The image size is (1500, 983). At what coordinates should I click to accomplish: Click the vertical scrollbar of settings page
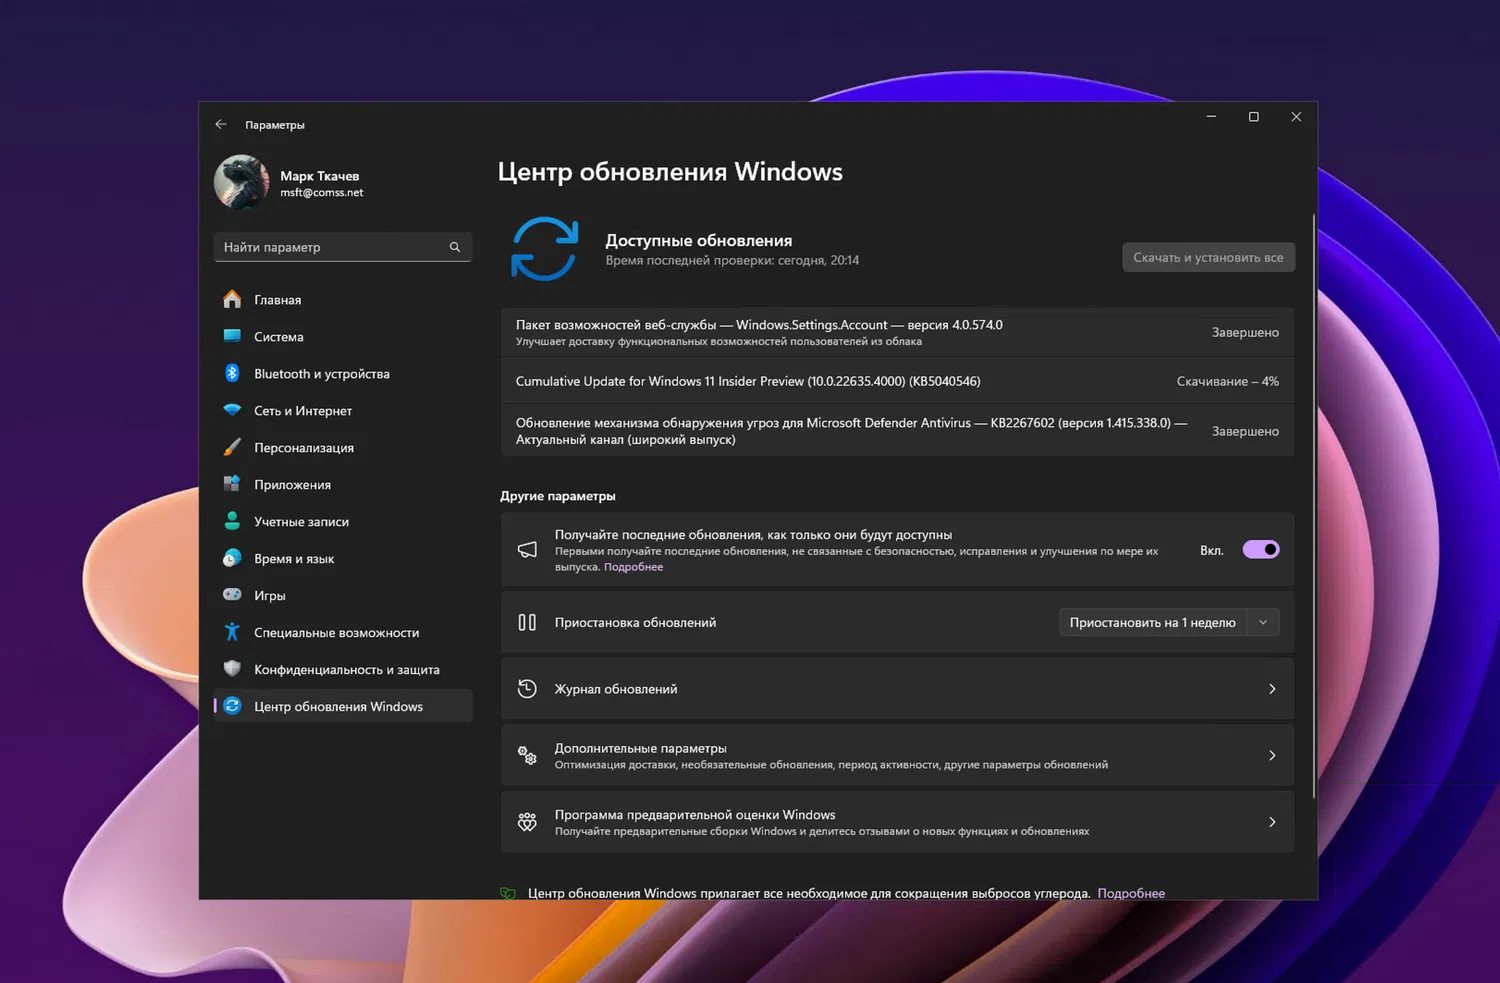(x=1313, y=505)
